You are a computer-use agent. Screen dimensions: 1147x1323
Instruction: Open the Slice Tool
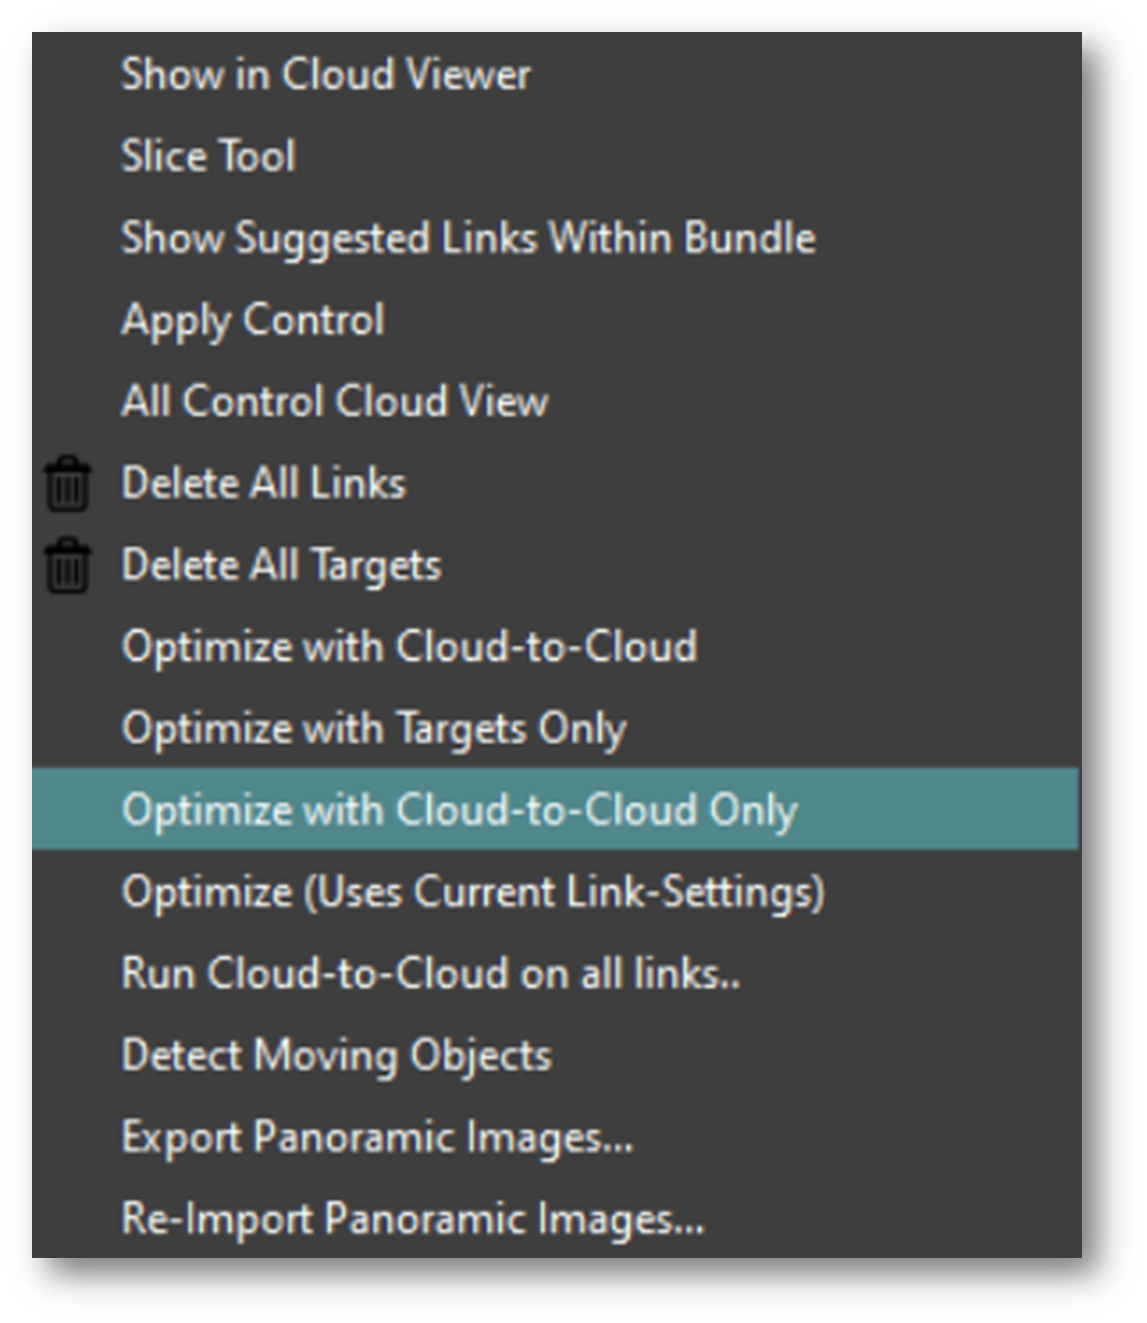click(208, 157)
